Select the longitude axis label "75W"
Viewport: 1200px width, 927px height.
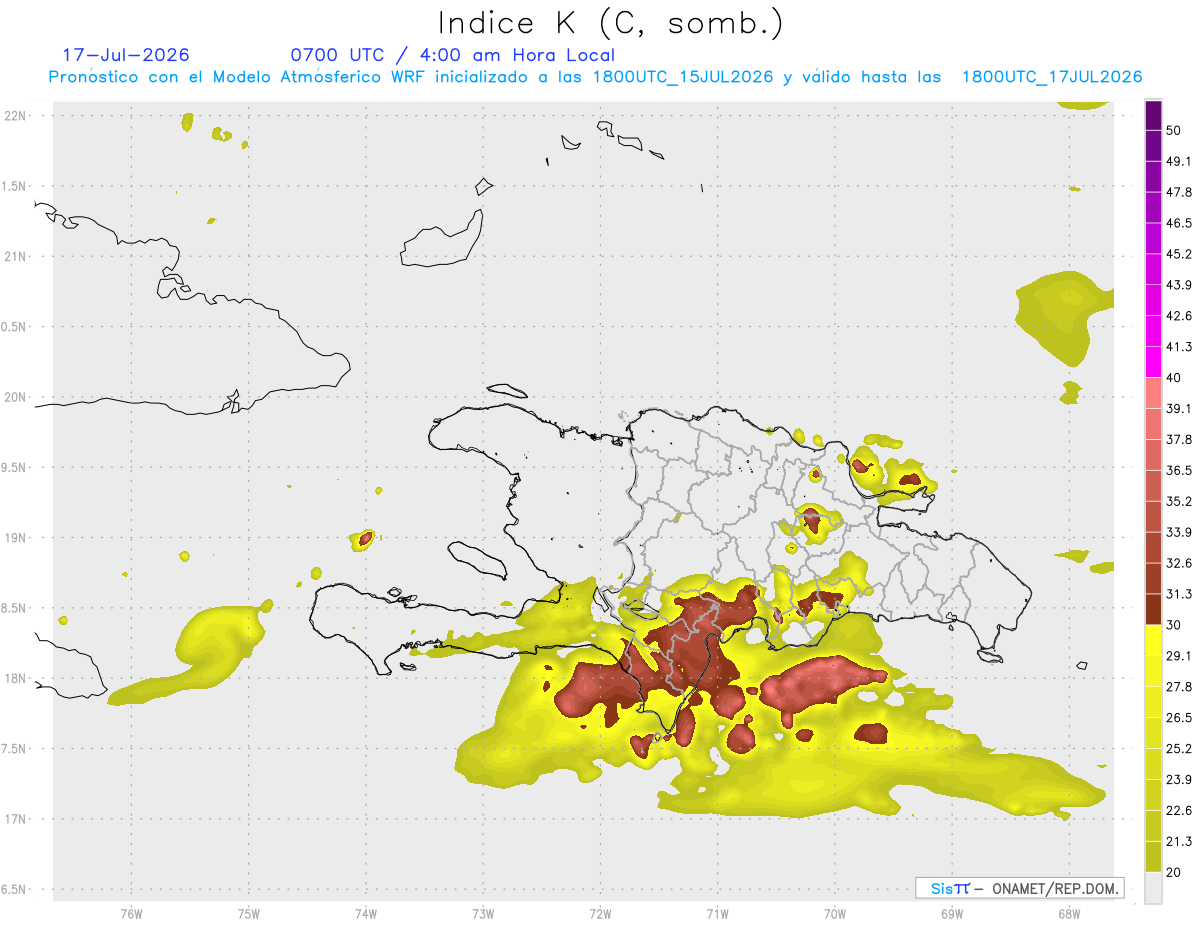pos(249,914)
